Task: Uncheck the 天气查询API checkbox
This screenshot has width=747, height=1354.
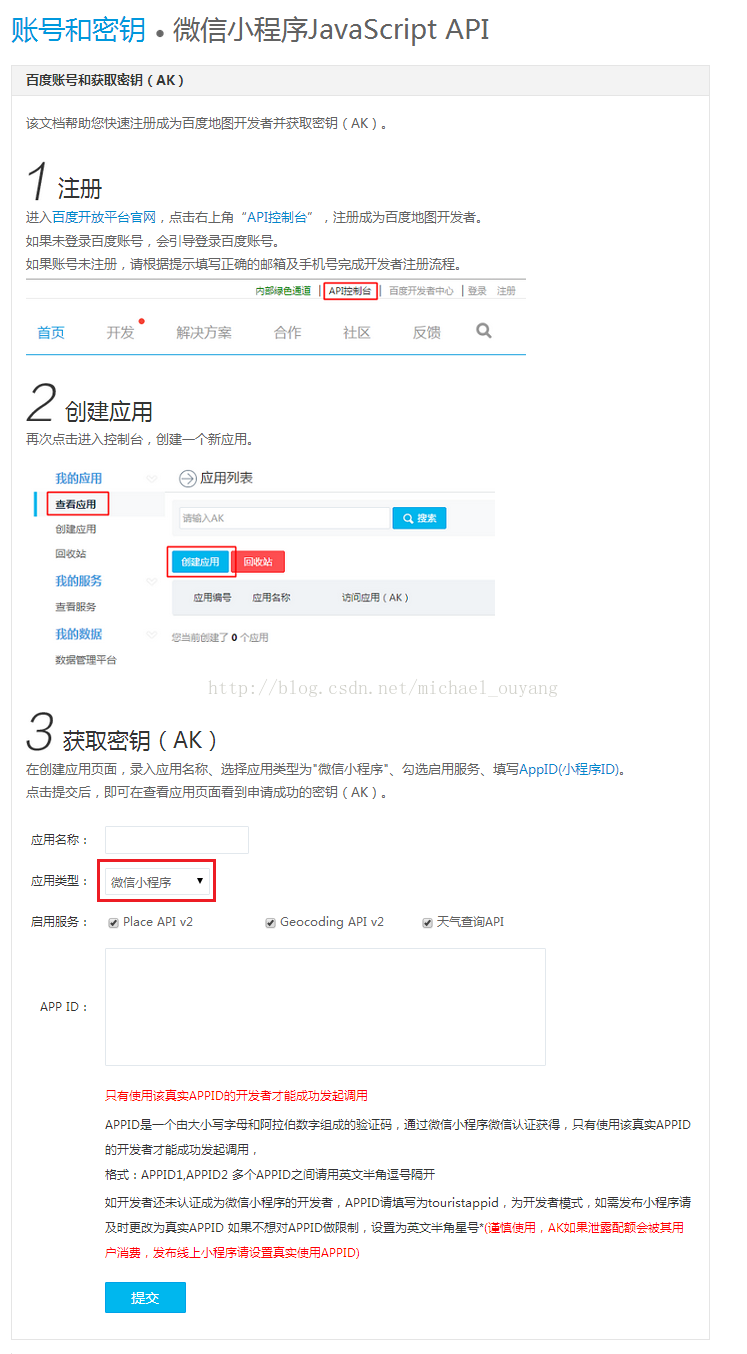Action: pos(427,922)
